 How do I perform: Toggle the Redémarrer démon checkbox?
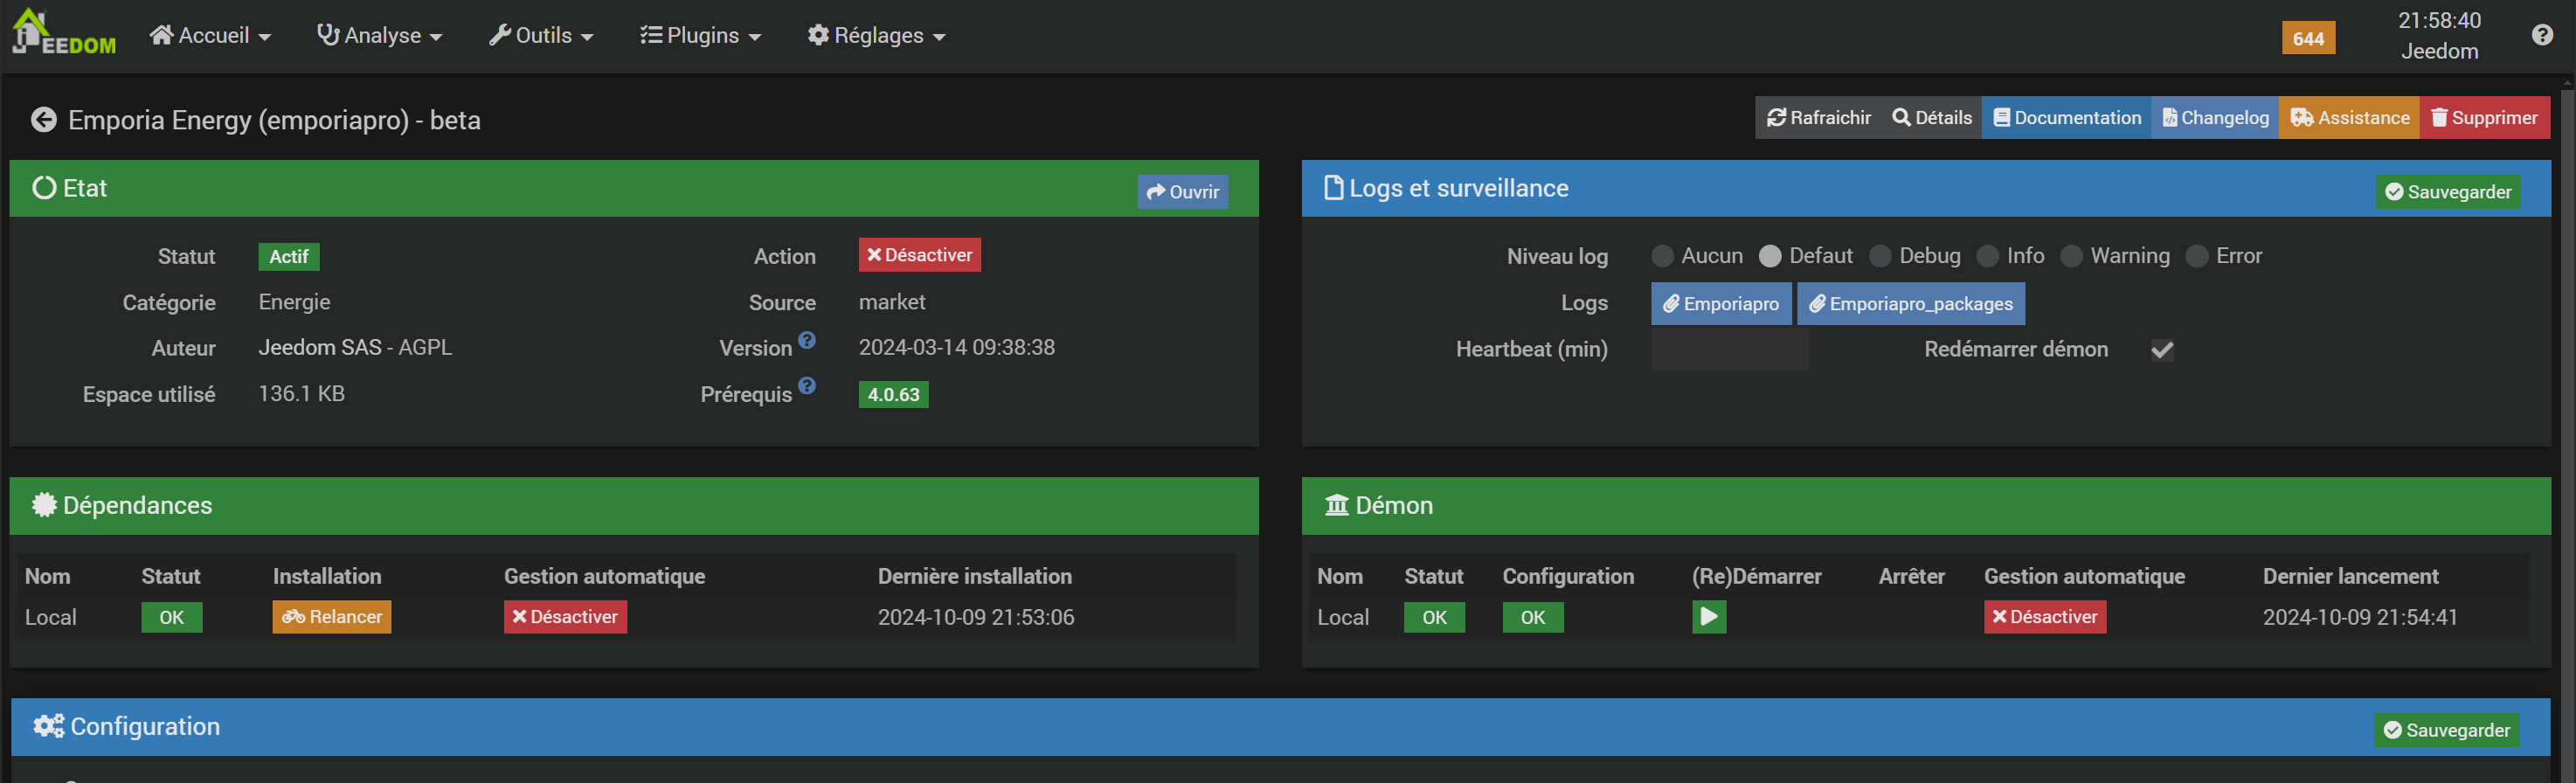[x=2162, y=350]
